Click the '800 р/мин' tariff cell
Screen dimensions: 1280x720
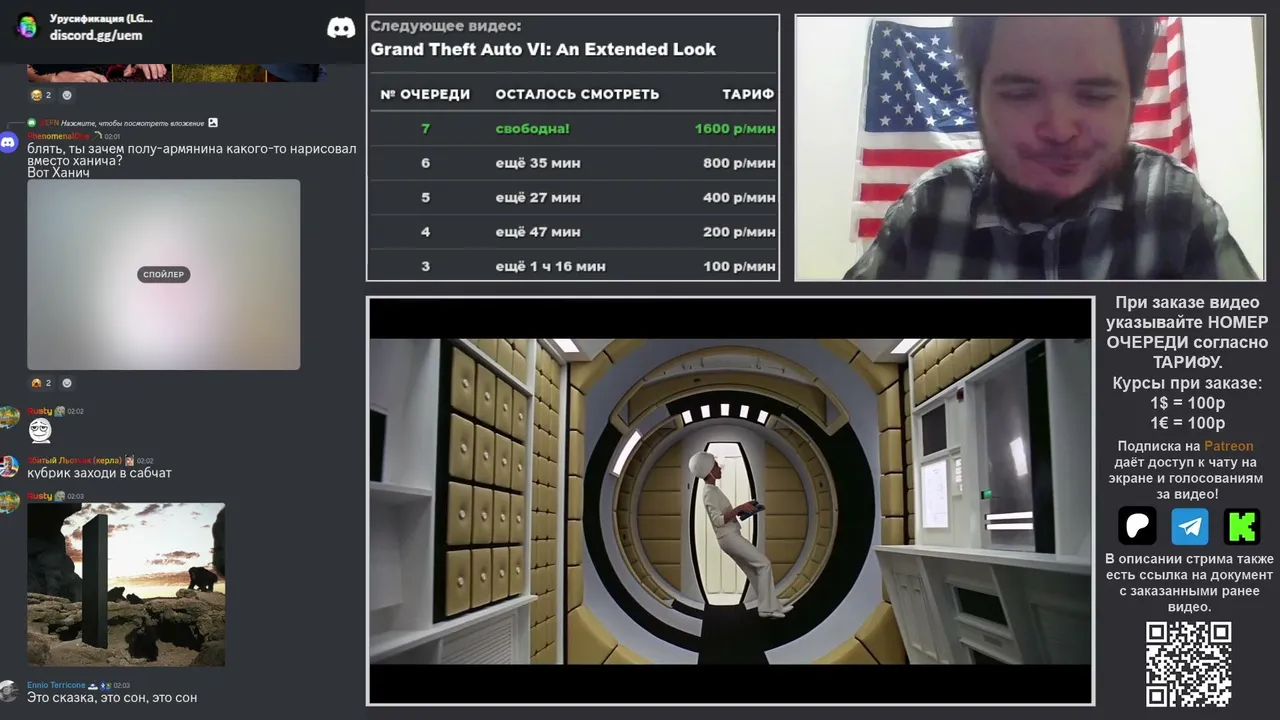(739, 163)
